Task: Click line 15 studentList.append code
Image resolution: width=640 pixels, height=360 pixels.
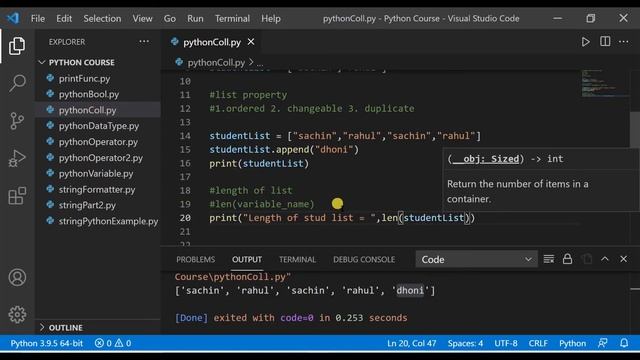Action: (284, 149)
